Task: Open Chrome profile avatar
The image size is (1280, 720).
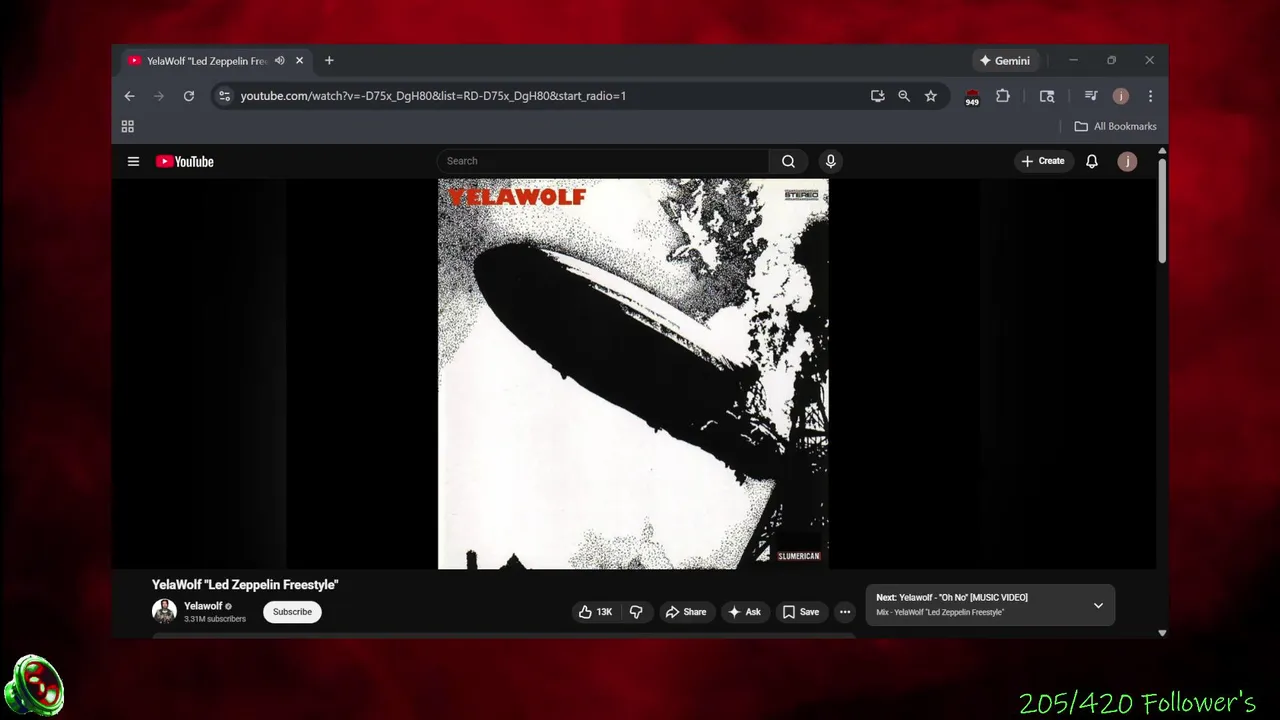Action: tap(1121, 96)
